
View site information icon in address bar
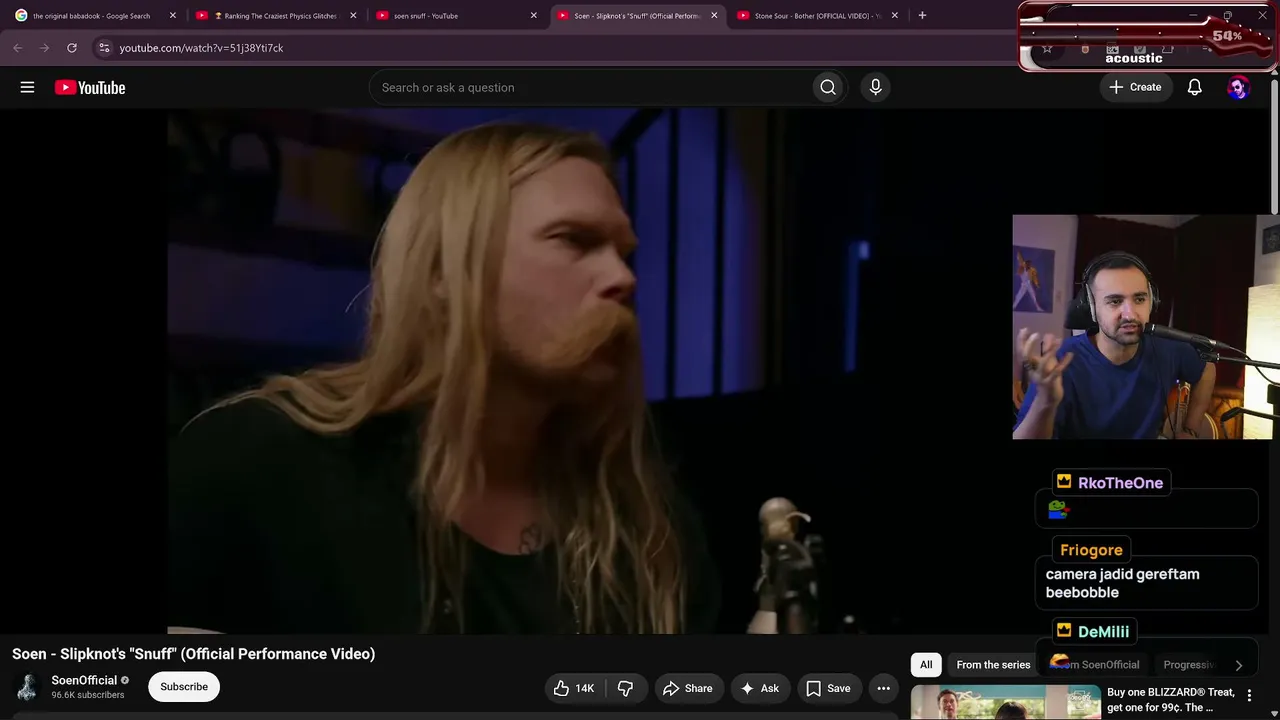click(104, 48)
